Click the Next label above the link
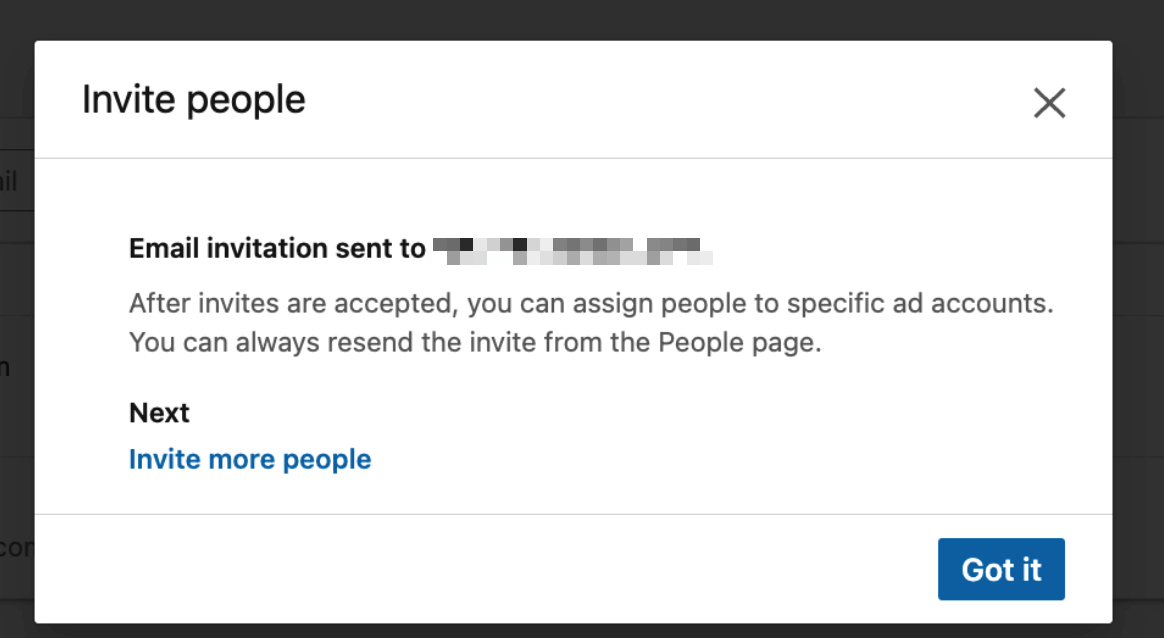 coord(159,412)
